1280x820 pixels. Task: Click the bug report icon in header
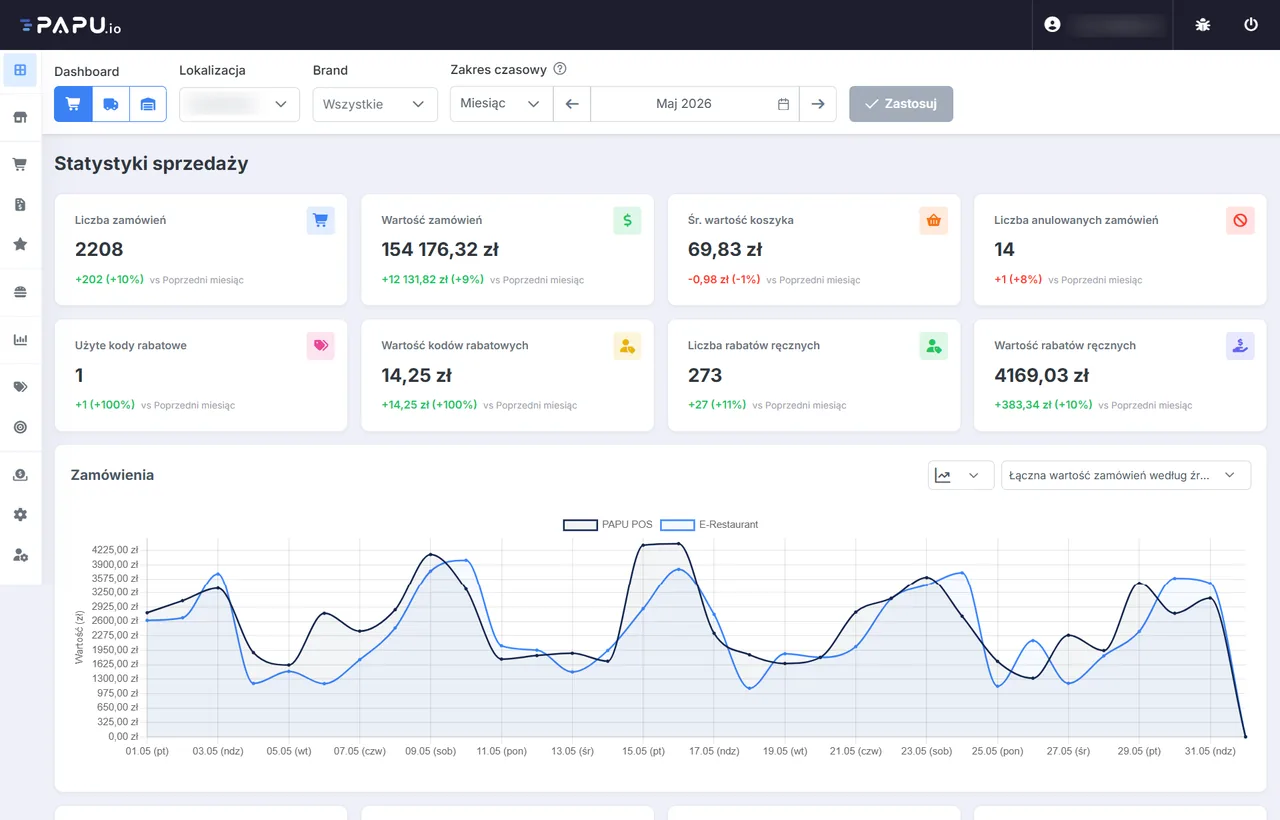click(x=1202, y=24)
